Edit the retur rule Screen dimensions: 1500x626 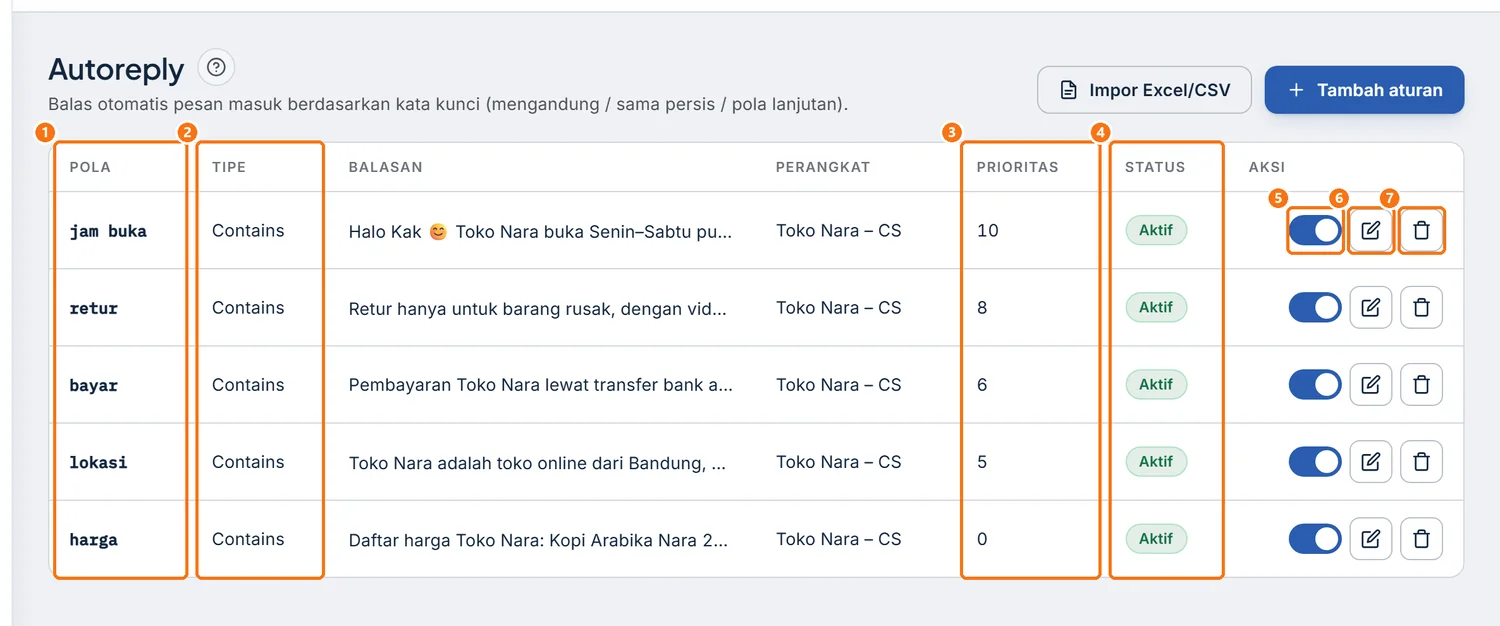coord(1371,308)
